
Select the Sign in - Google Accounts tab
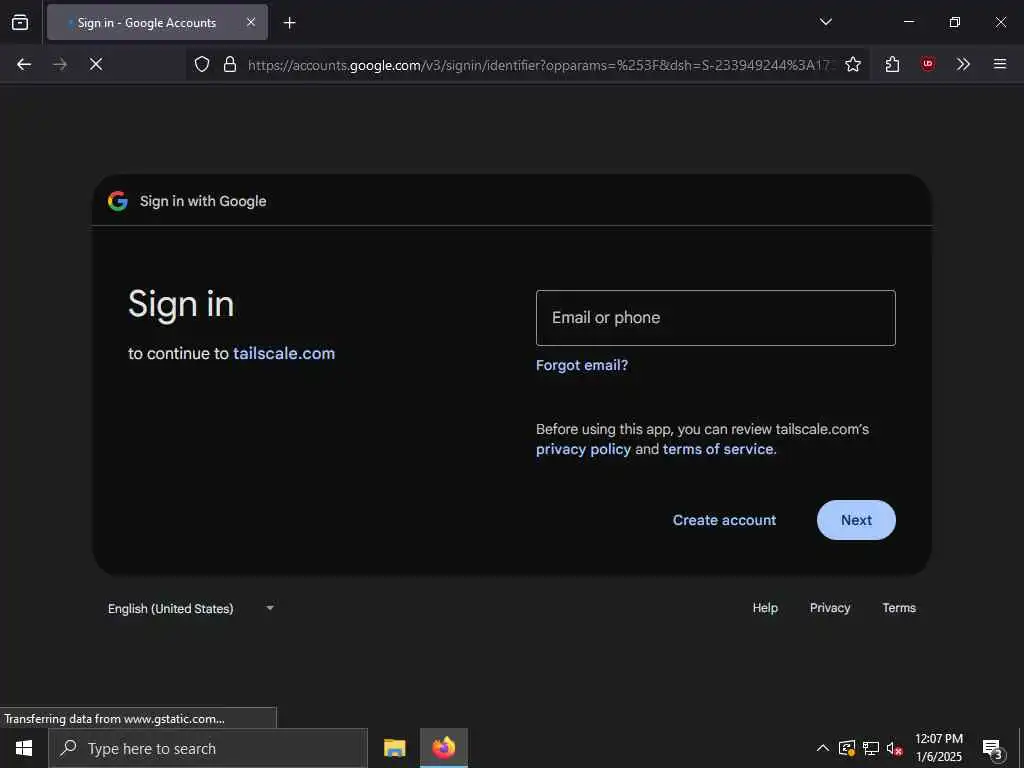coord(157,22)
